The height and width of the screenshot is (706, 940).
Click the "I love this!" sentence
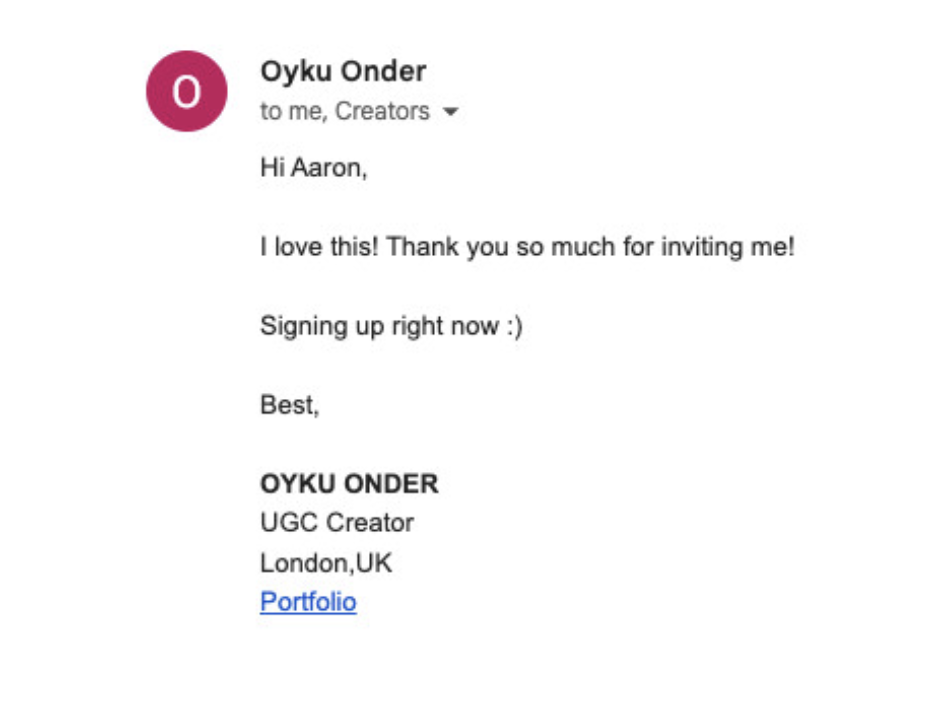[x=320, y=246]
